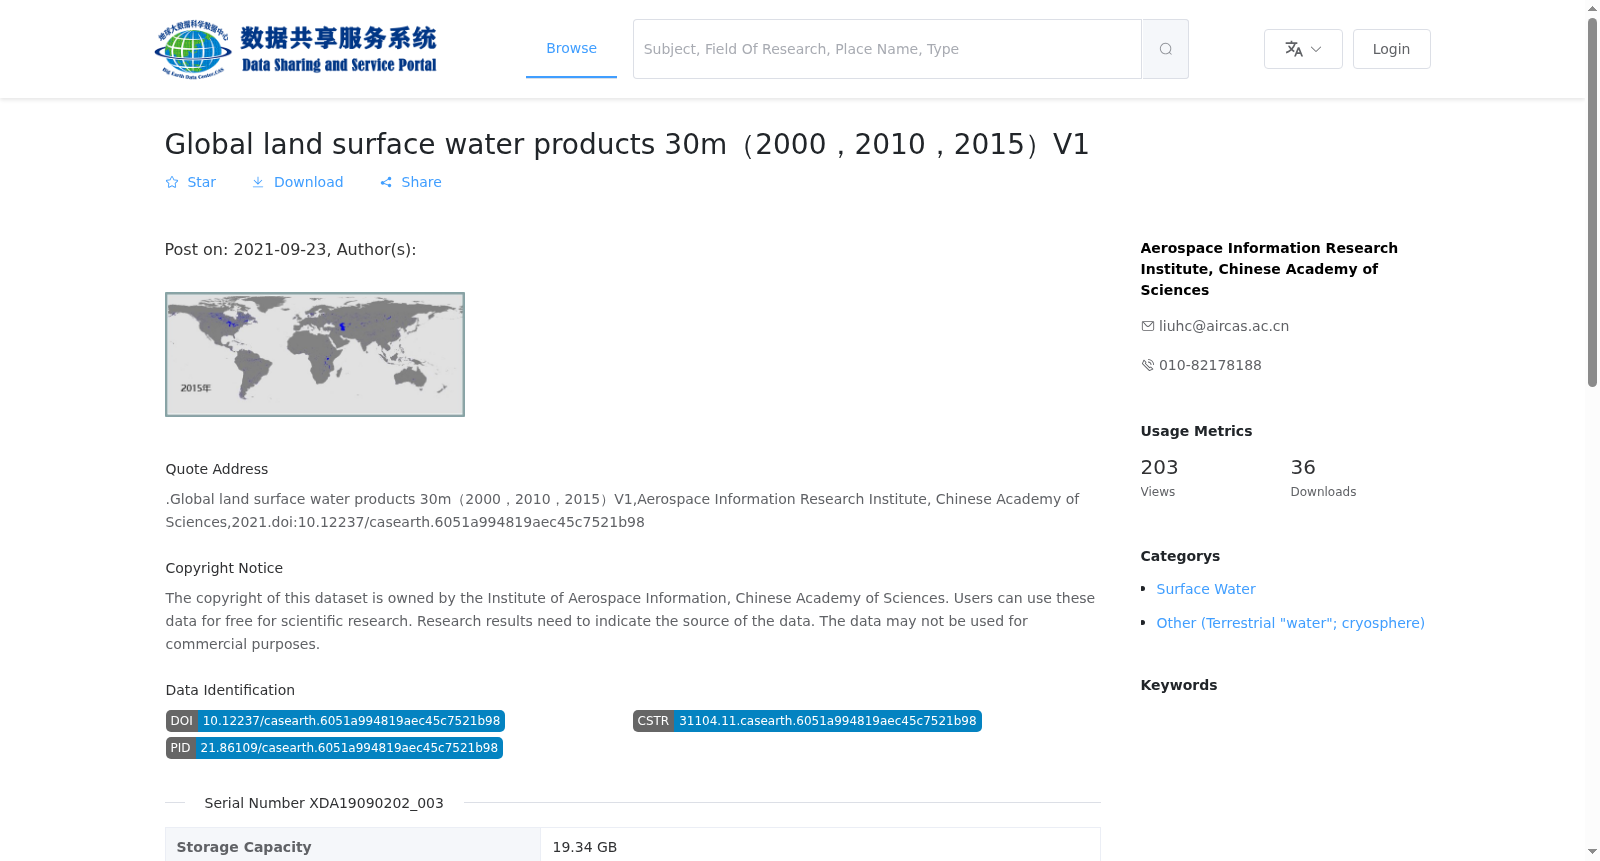
Task: Click the Serial Number XDA19090202_003 text
Action: click(324, 803)
